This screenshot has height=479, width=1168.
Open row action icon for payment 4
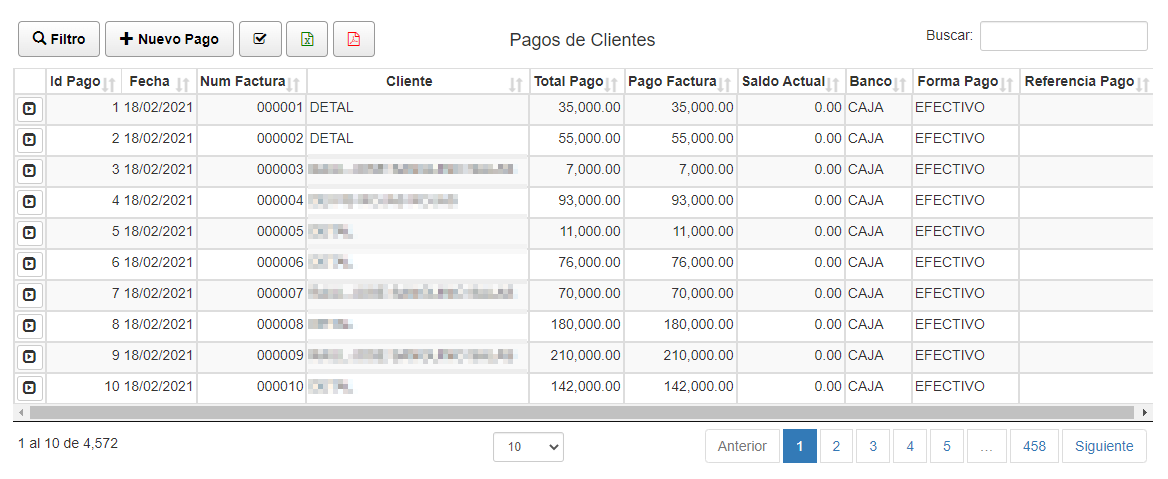[29, 201]
